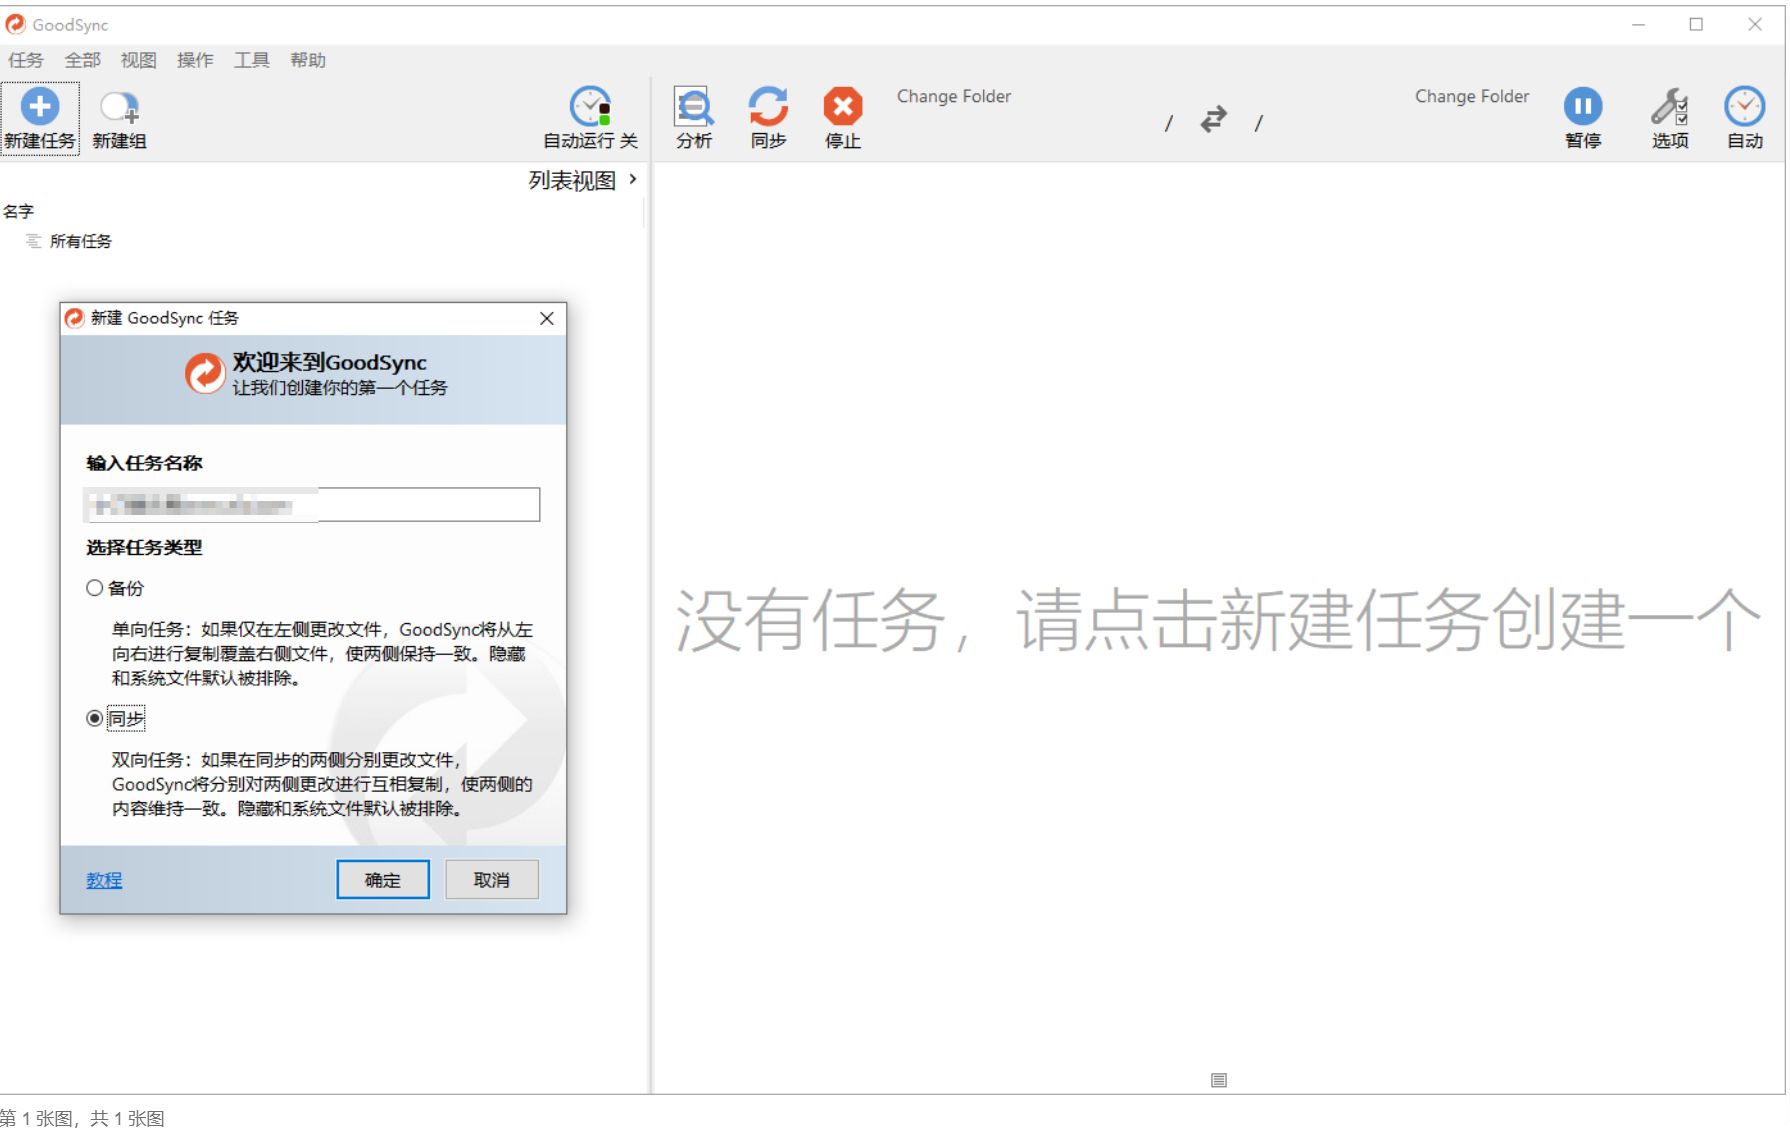
Task: Open the 教程 tutorial link
Action: (104, 880)
